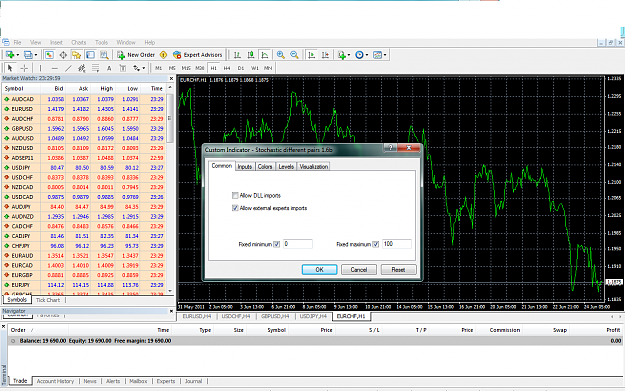Image resolution: width=625 pixels, height=391 pixels.
Task: Open the Data Window toolbar icon
Action: tap(63, 55)
